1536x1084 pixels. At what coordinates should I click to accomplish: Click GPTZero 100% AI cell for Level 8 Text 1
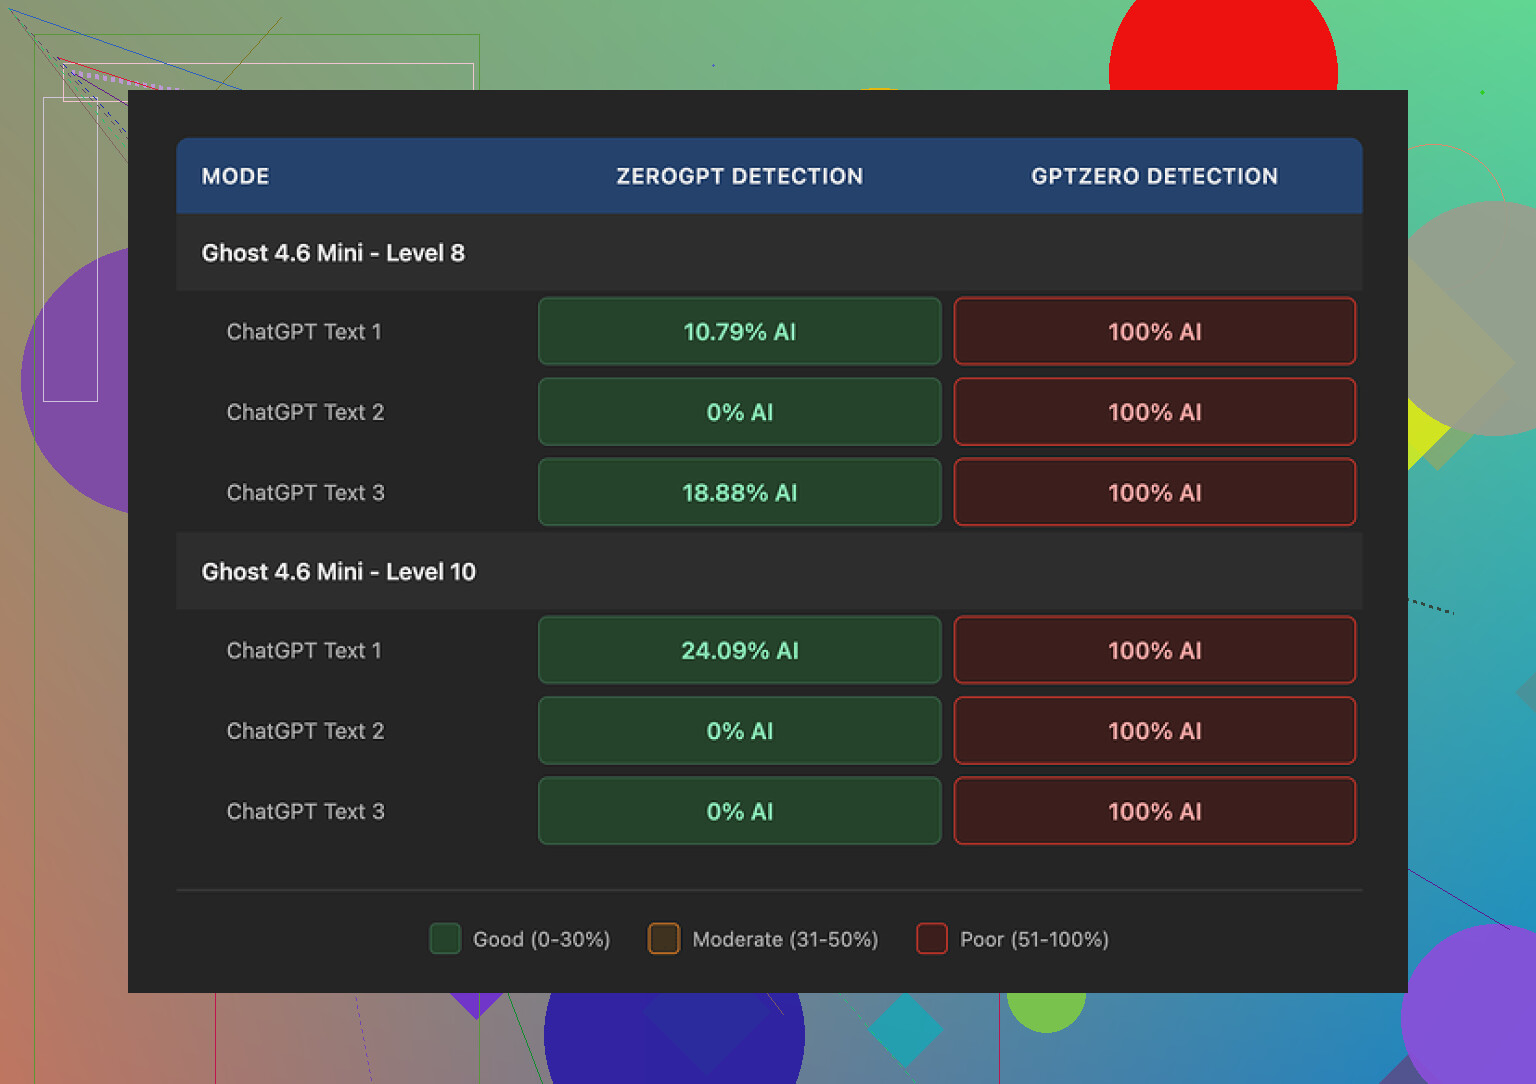1154,332
